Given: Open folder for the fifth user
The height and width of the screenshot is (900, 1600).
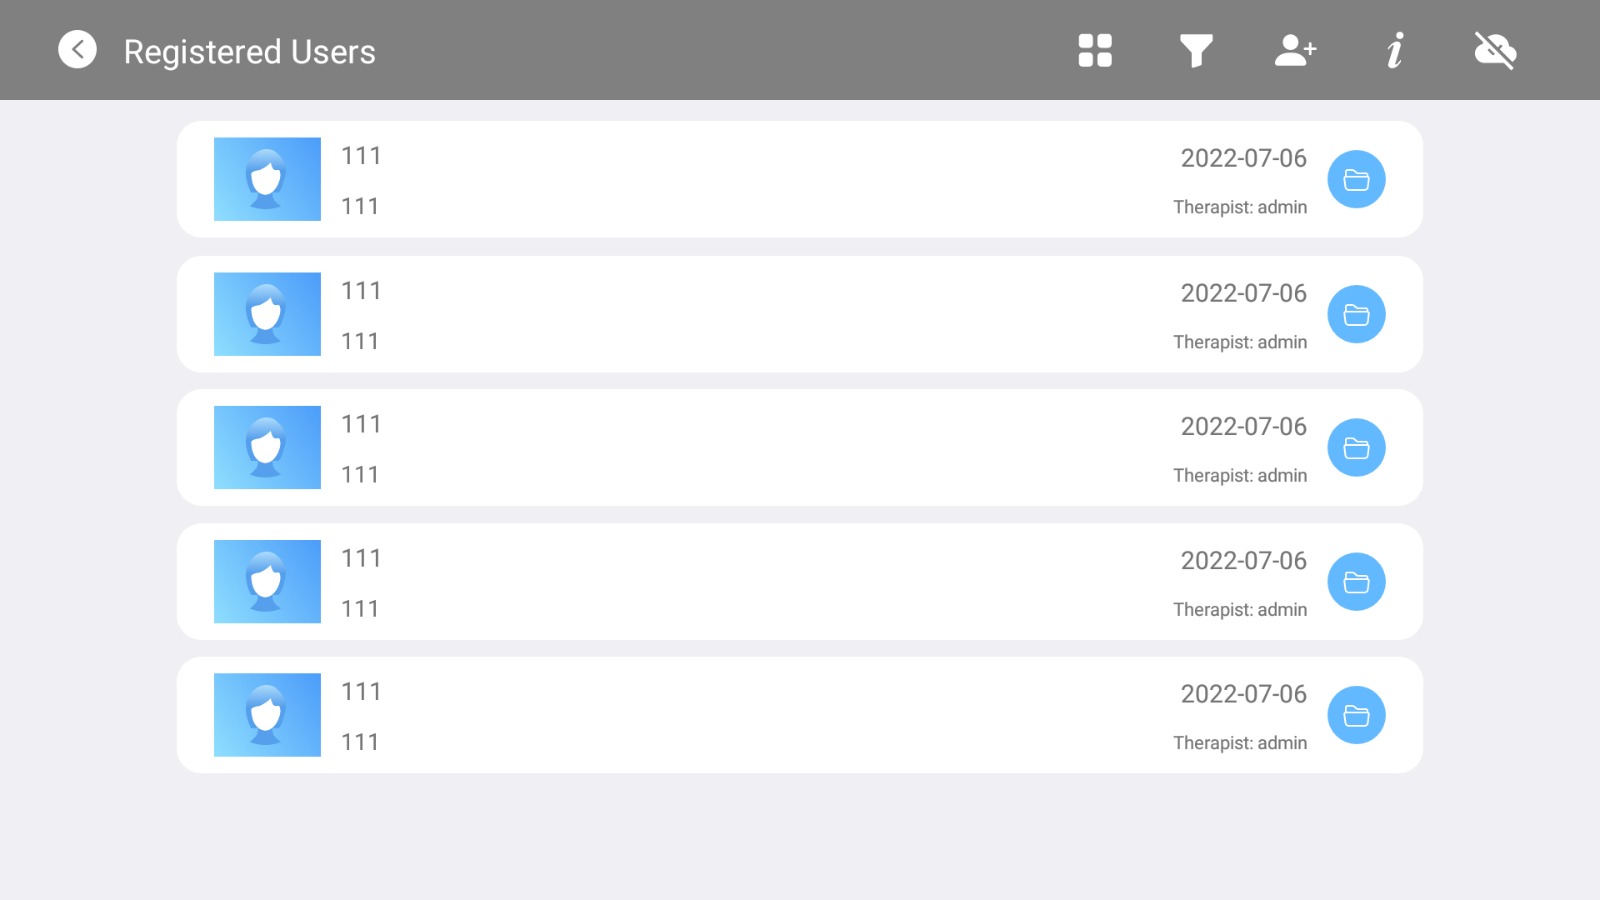Looking at the screenshot, I should (1356, 716).
